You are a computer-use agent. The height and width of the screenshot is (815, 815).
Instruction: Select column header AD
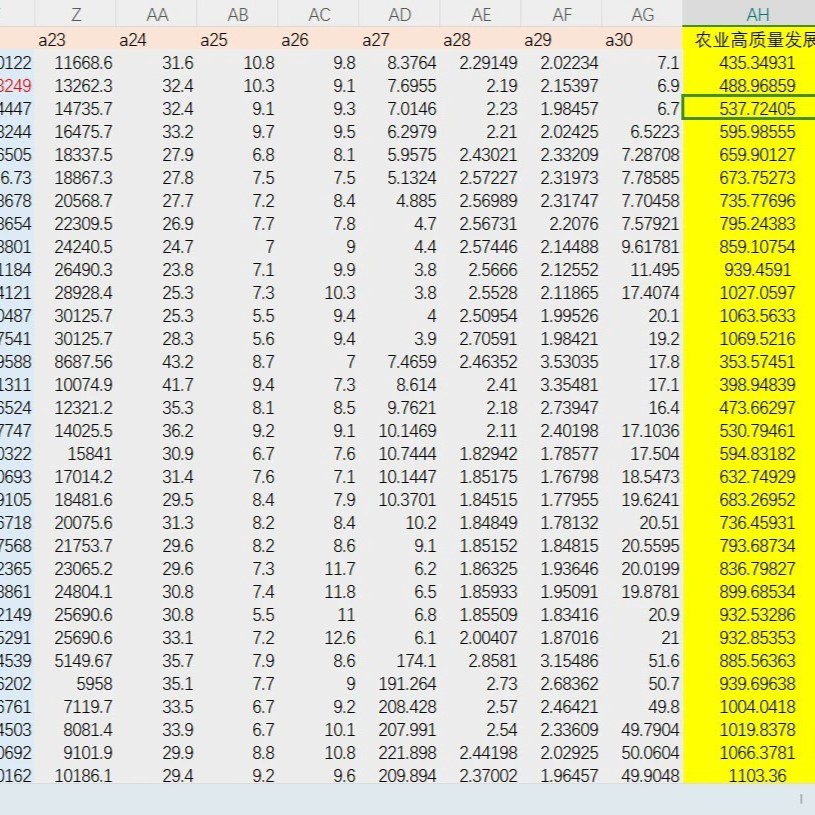pyautogui.click(x=400, y=14)
